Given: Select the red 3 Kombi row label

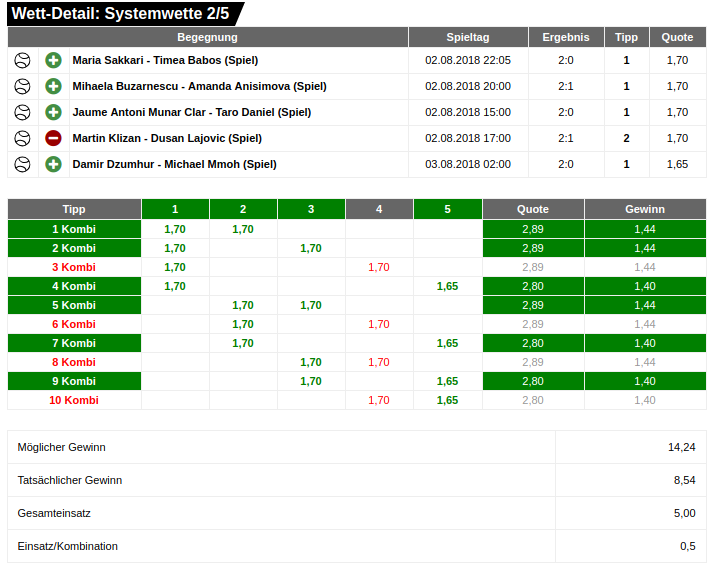Looking at the screenshot, I should [x=74, y=267].
